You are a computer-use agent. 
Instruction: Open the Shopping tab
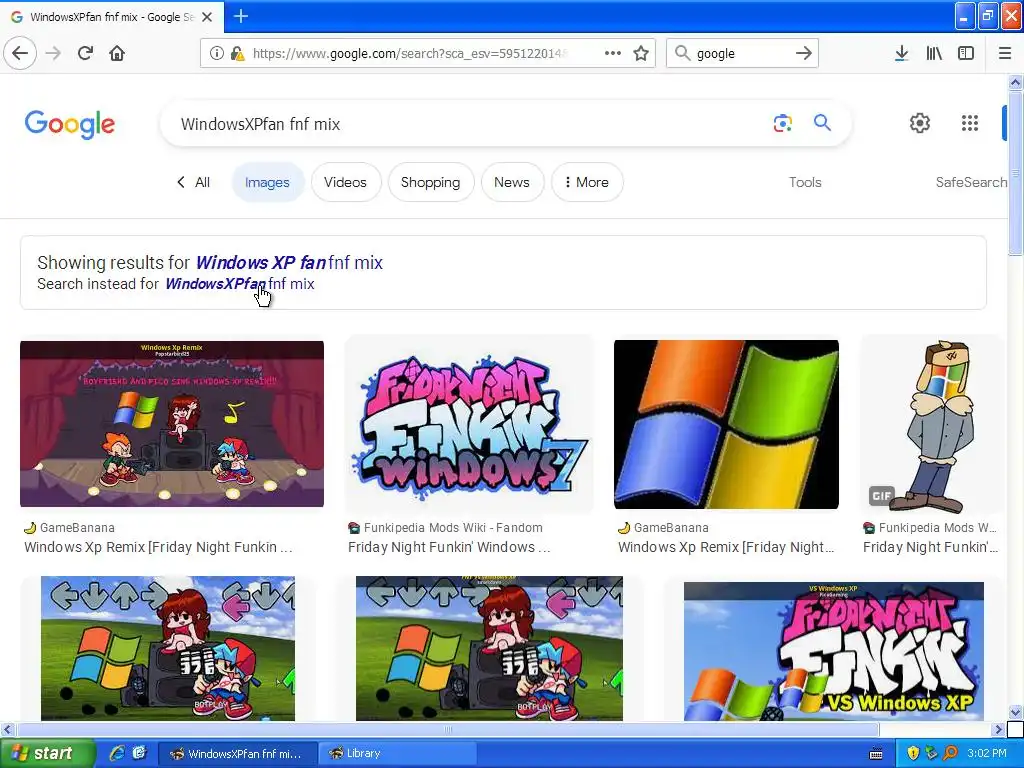point(430,182)
